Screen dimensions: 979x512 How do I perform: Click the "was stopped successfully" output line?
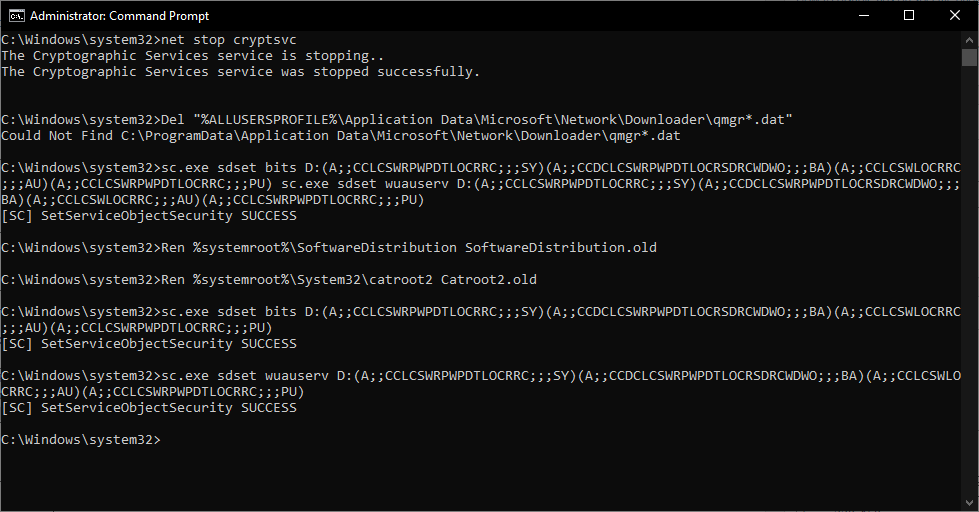click(240, 71)
